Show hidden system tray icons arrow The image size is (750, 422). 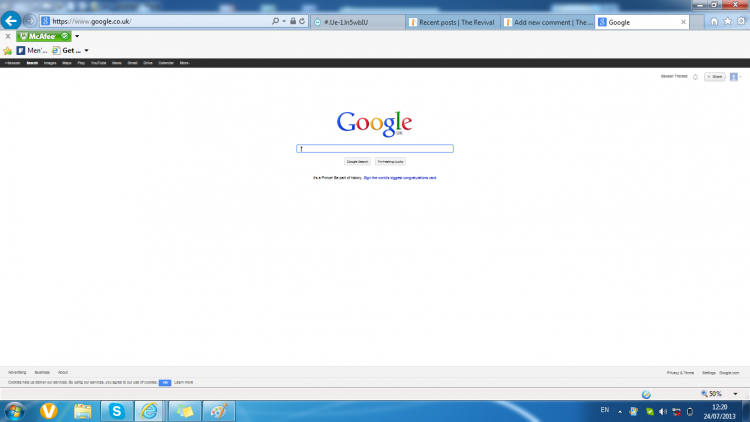point(620,411)
